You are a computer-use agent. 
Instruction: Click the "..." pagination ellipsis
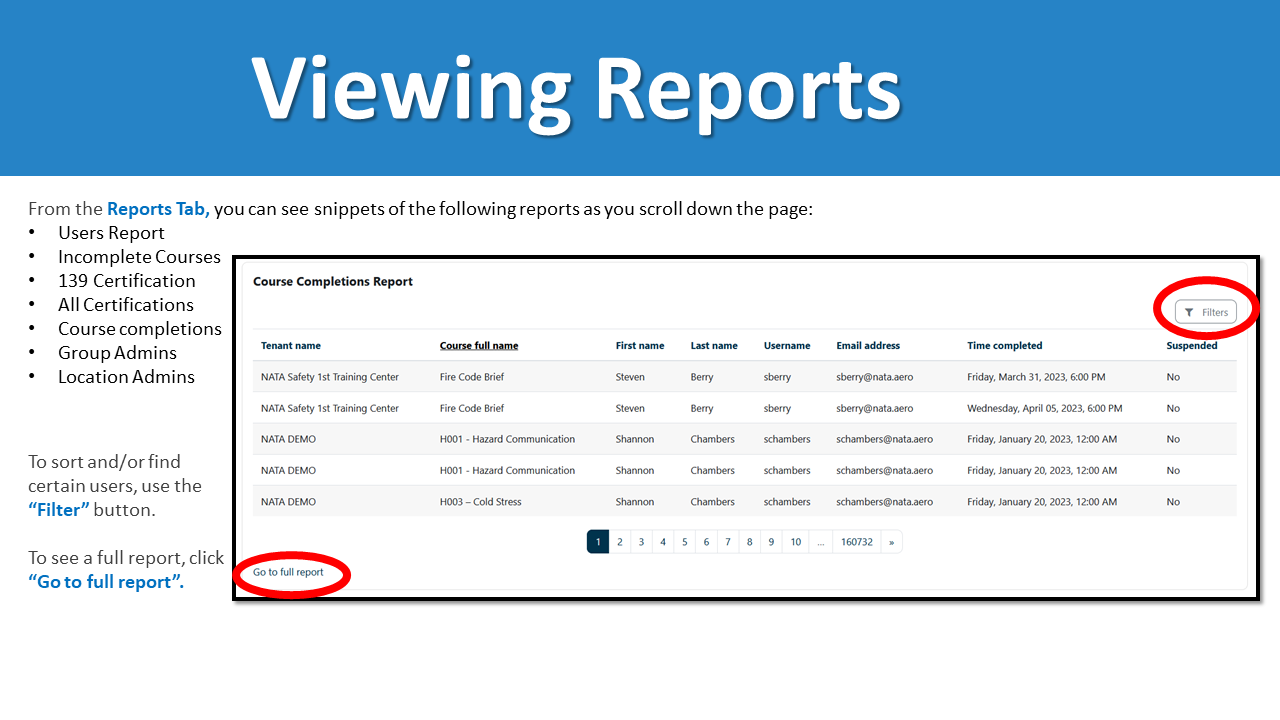[820, 541]
